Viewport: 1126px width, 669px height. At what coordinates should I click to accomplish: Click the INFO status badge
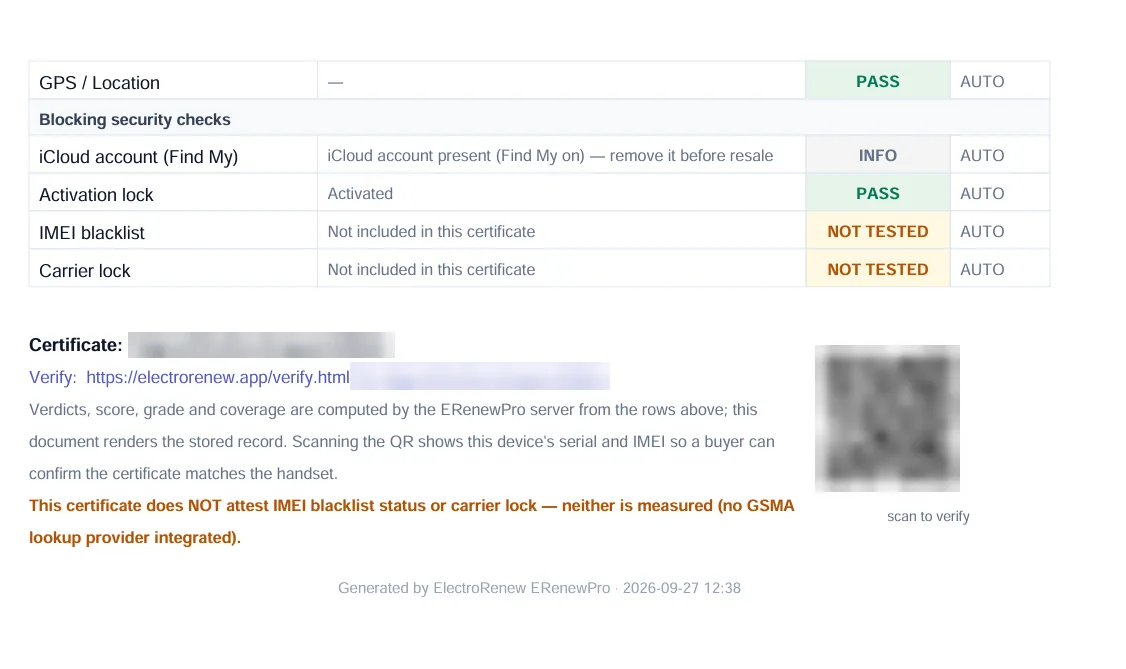878,156
